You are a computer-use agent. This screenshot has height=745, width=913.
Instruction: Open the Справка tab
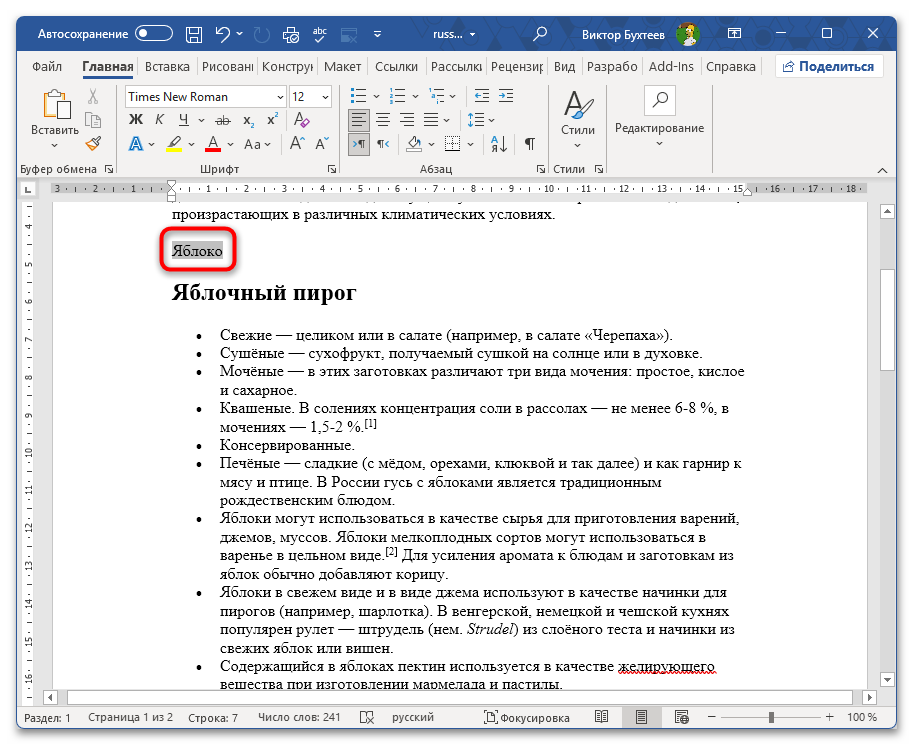pyautogui.click(x=731, y=67)
